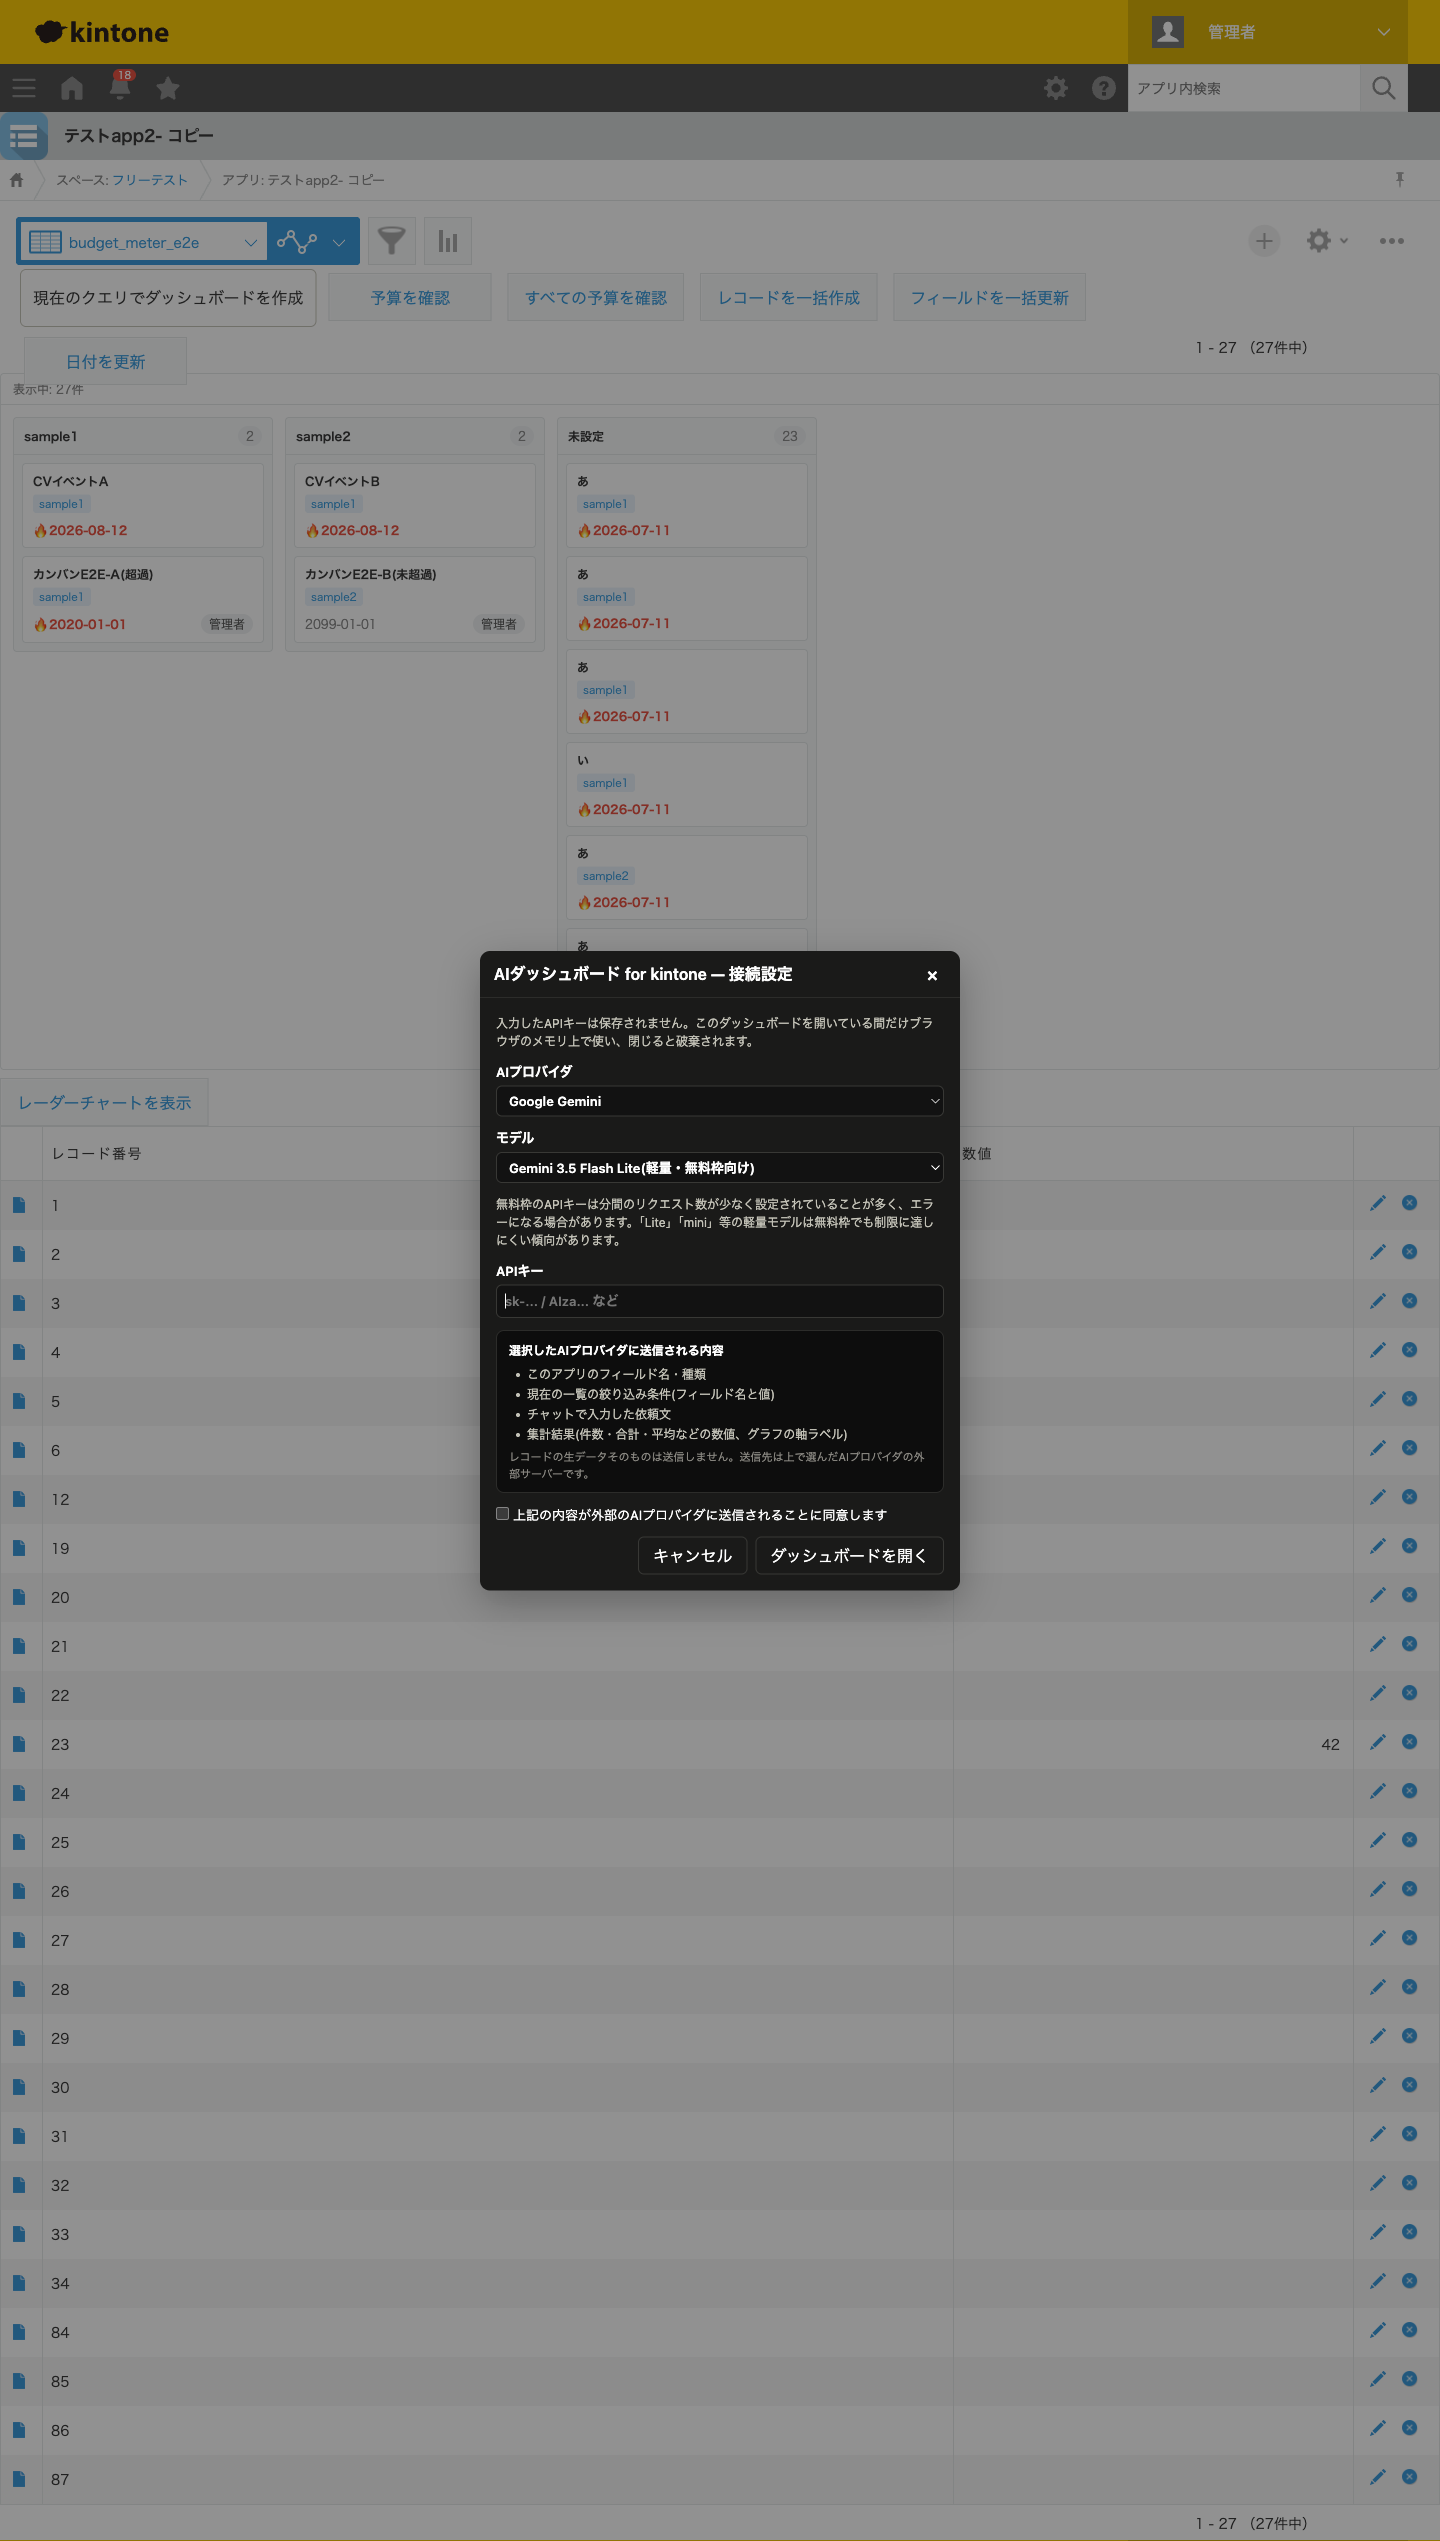Open the カンバンE2E-A(超過) card
This screenshot has width=1440, height=2541.
click(x=143, y=598)
